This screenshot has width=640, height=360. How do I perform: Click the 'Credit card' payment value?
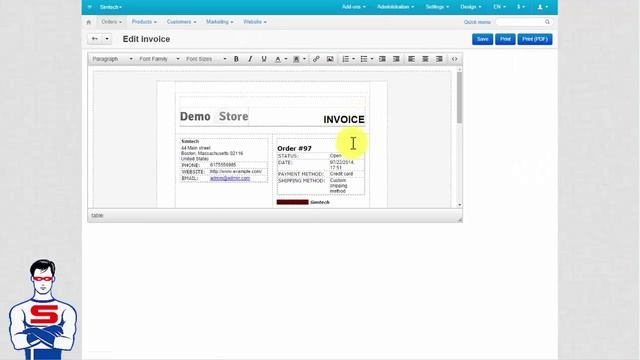341,174
